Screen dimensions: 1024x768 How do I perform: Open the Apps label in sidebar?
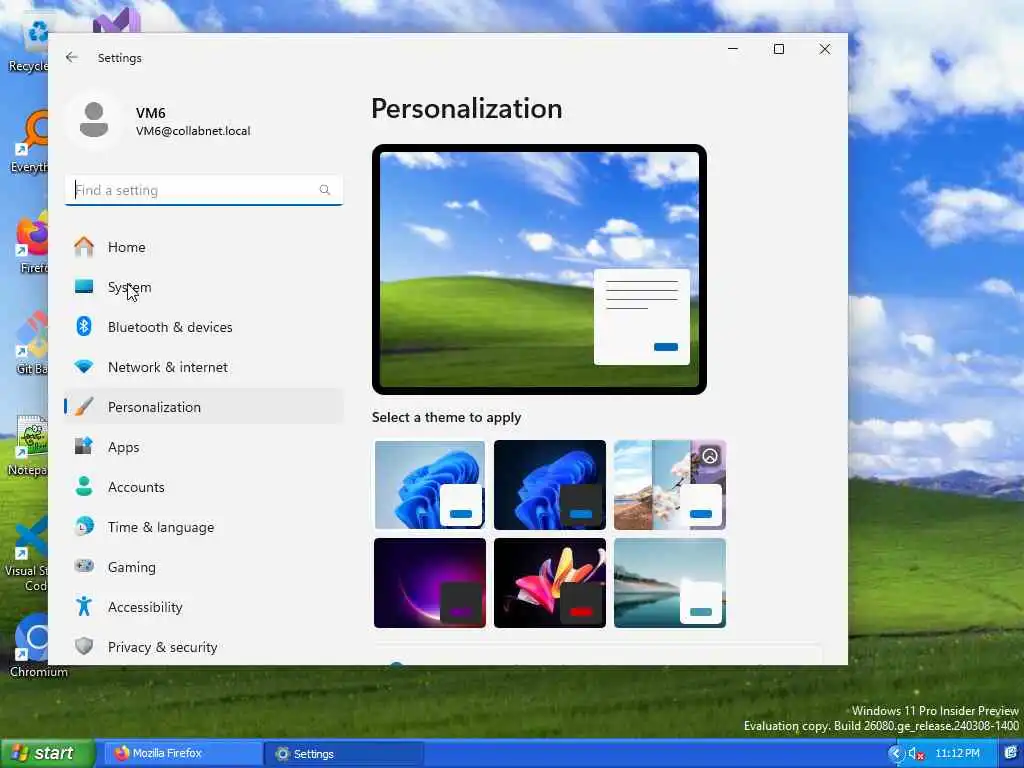(123, 447)
